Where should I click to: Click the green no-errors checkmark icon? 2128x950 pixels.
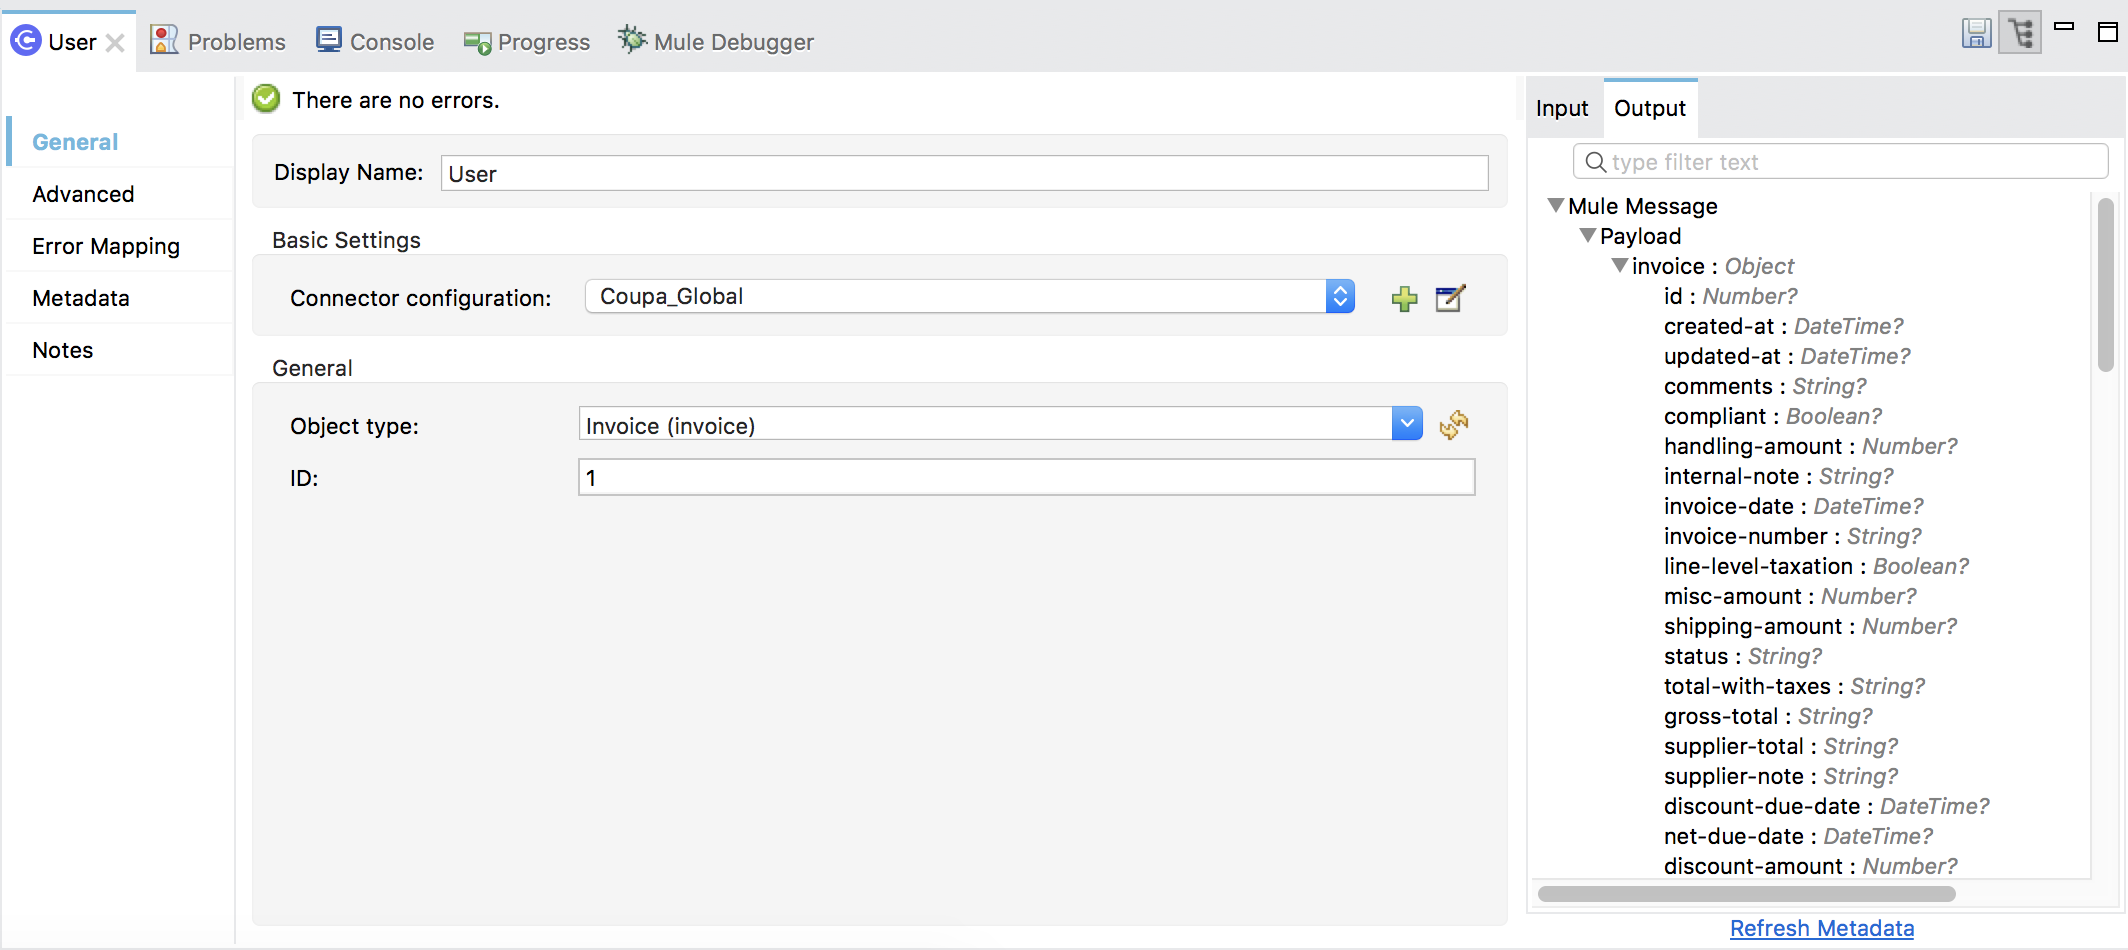click(x=266, y=99)
